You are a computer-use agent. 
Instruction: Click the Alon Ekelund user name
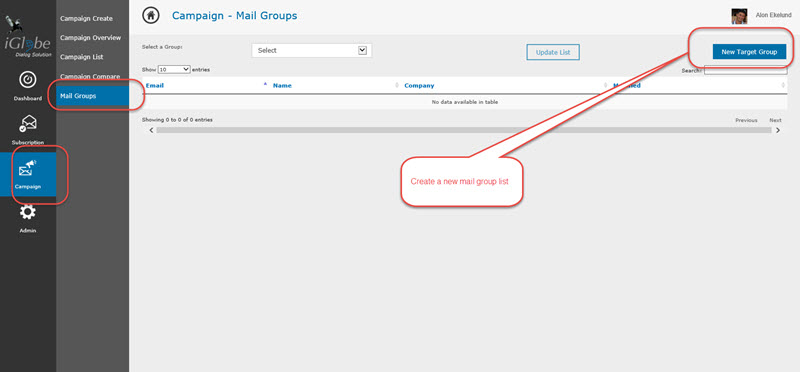pyautogui.click(x=773, y=16)
